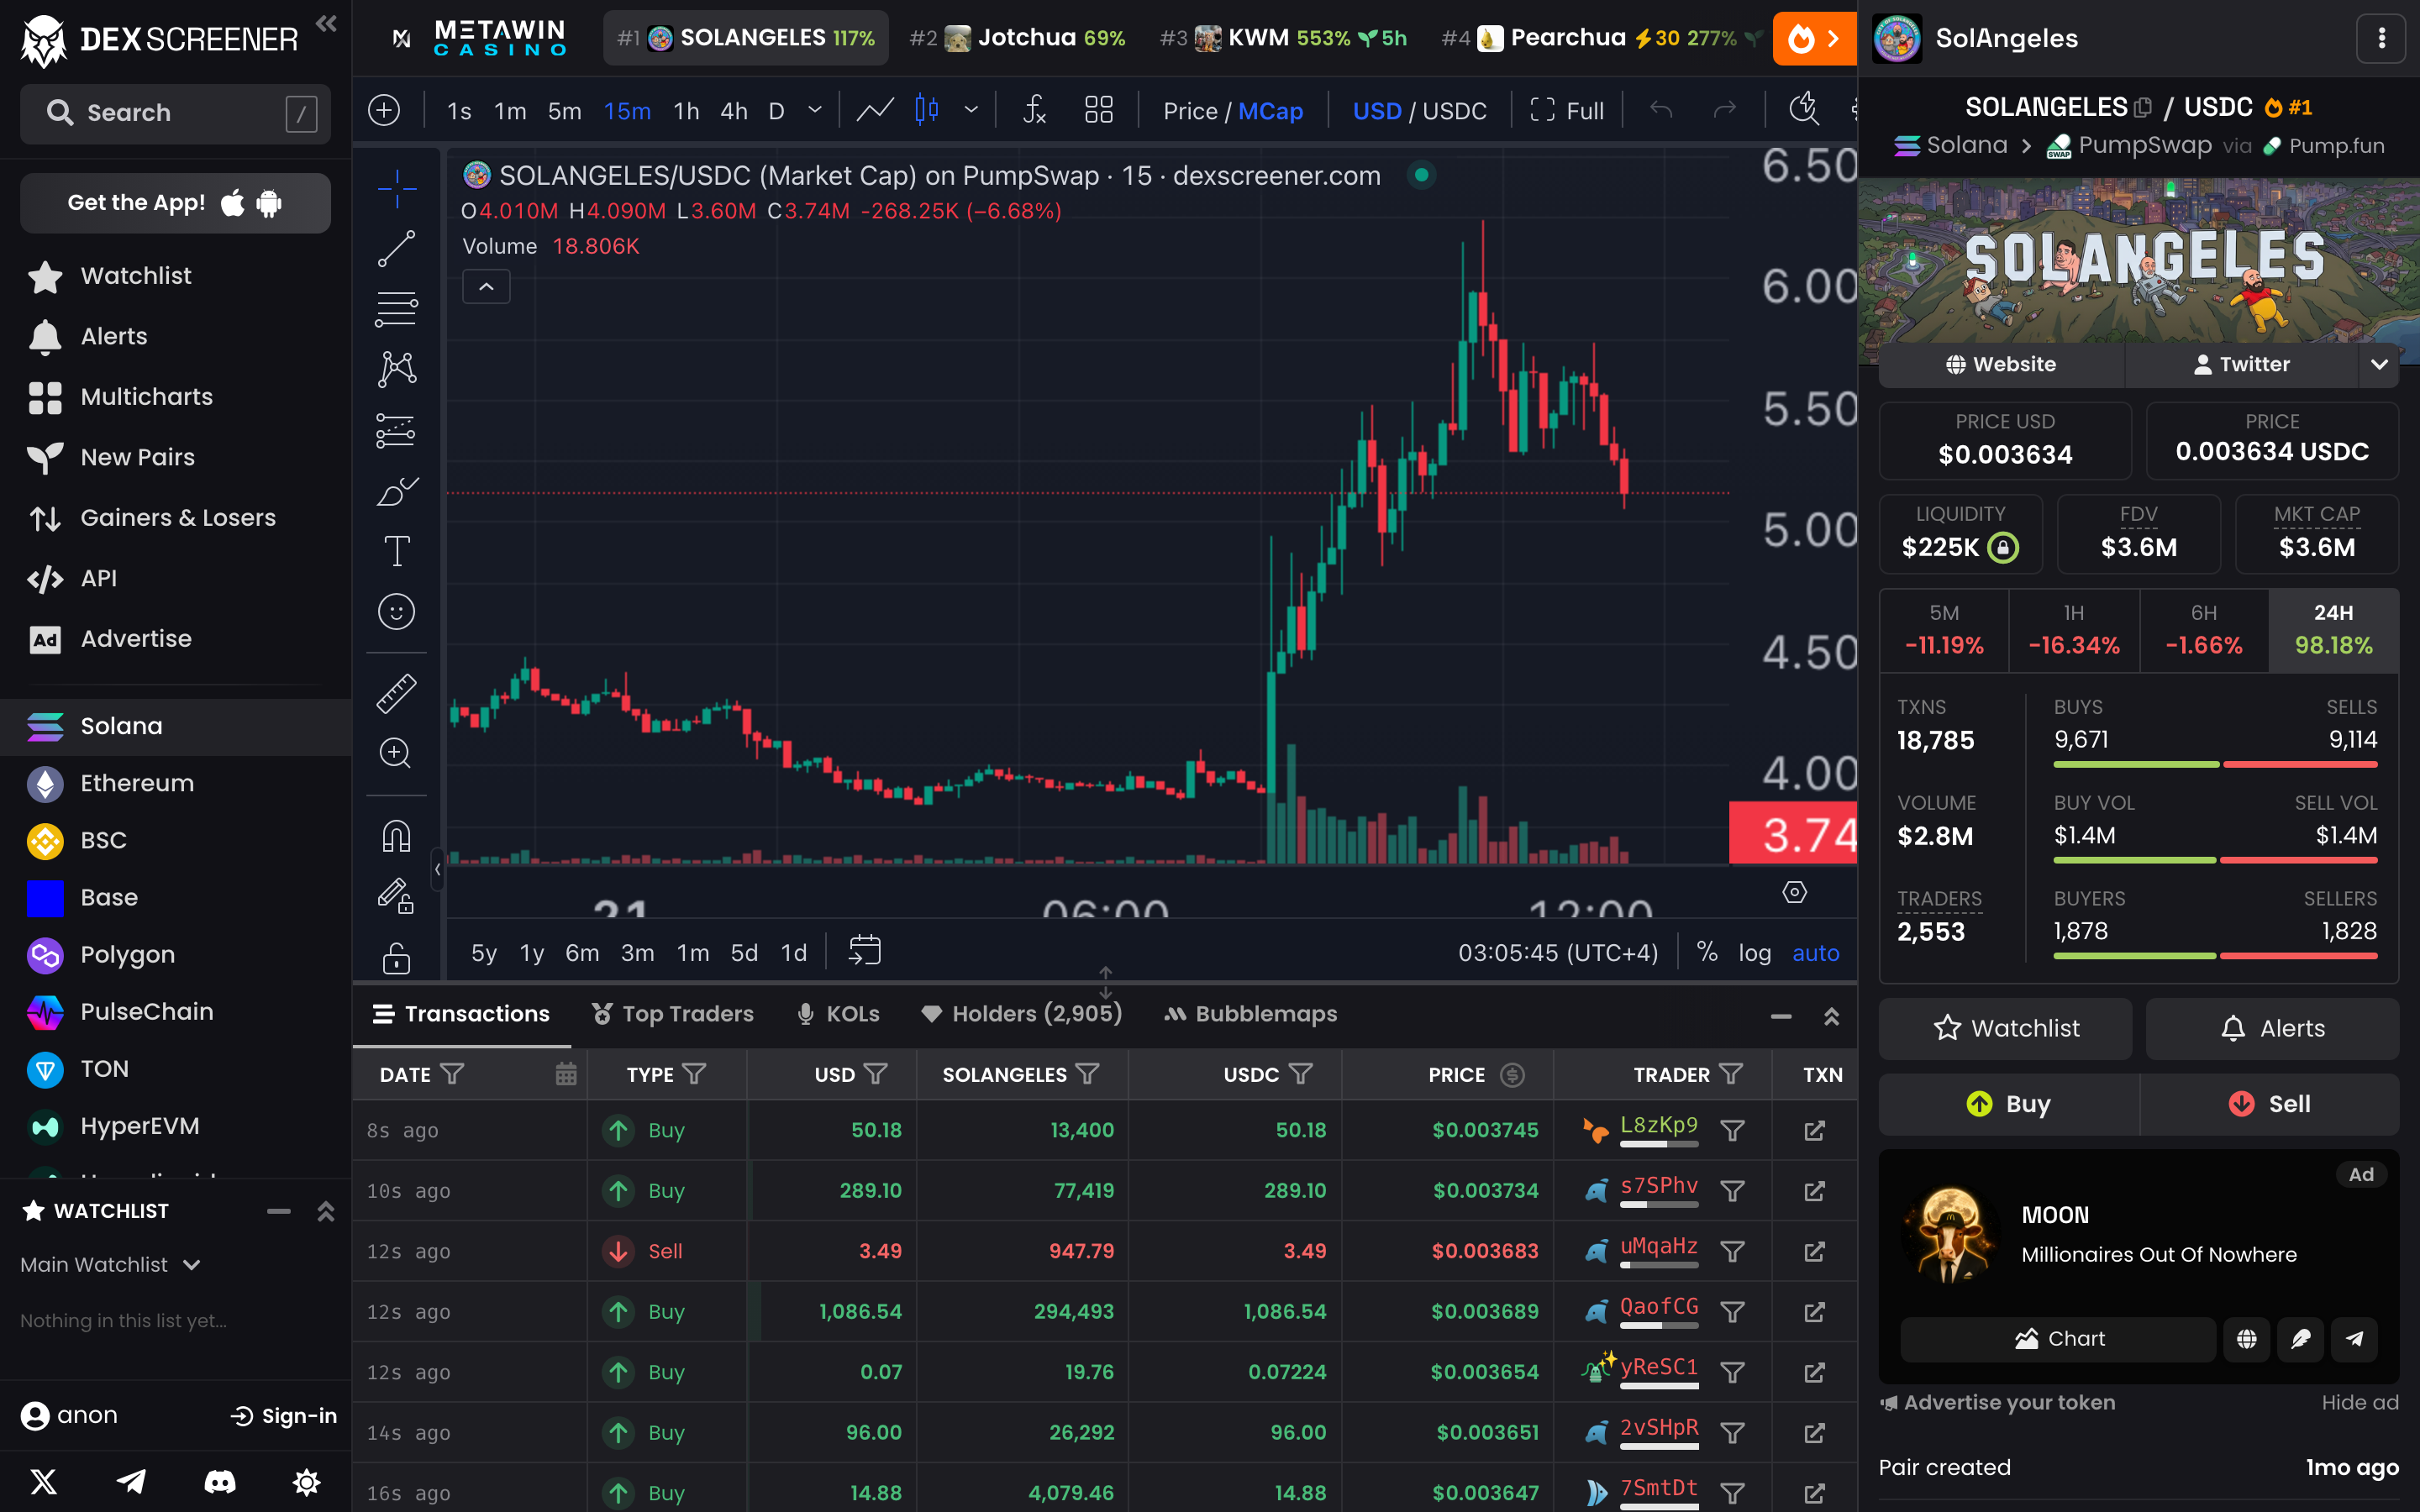Viewport: 2420px width, 1512px height.
Task: Open the KOLs tab
Action: pos(838,1014)
